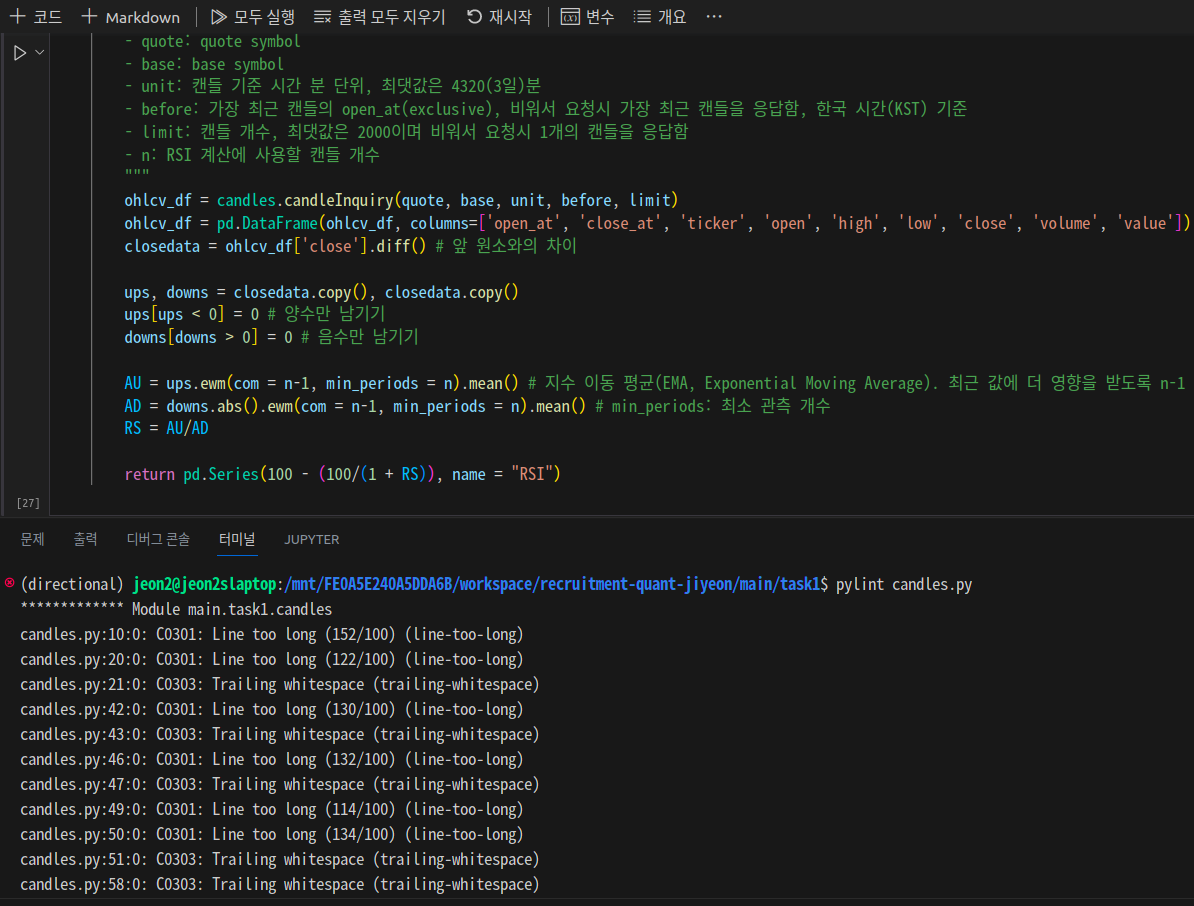This screenshot has width=1194, height=906.
Task: Click the 'closedata = ohlcv_df' code line
Action: pos(350,246)
